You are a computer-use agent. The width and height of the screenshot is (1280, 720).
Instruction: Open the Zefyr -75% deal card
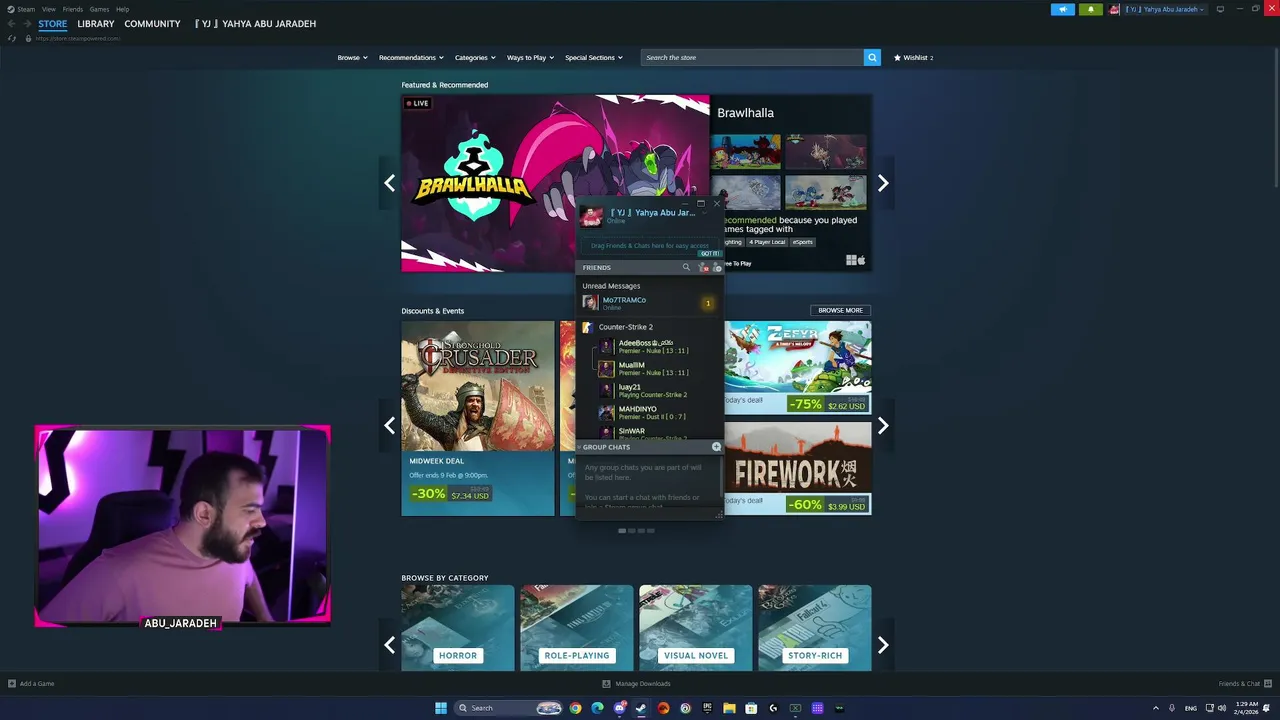point(797,367)
